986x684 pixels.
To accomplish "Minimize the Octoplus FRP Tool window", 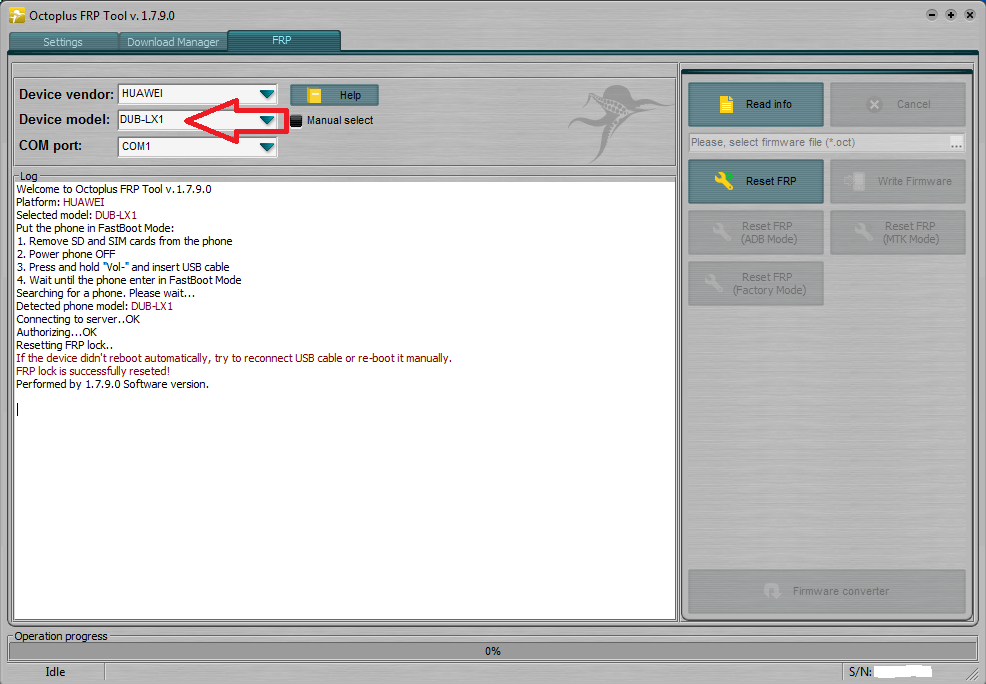I will pos(932,14).
